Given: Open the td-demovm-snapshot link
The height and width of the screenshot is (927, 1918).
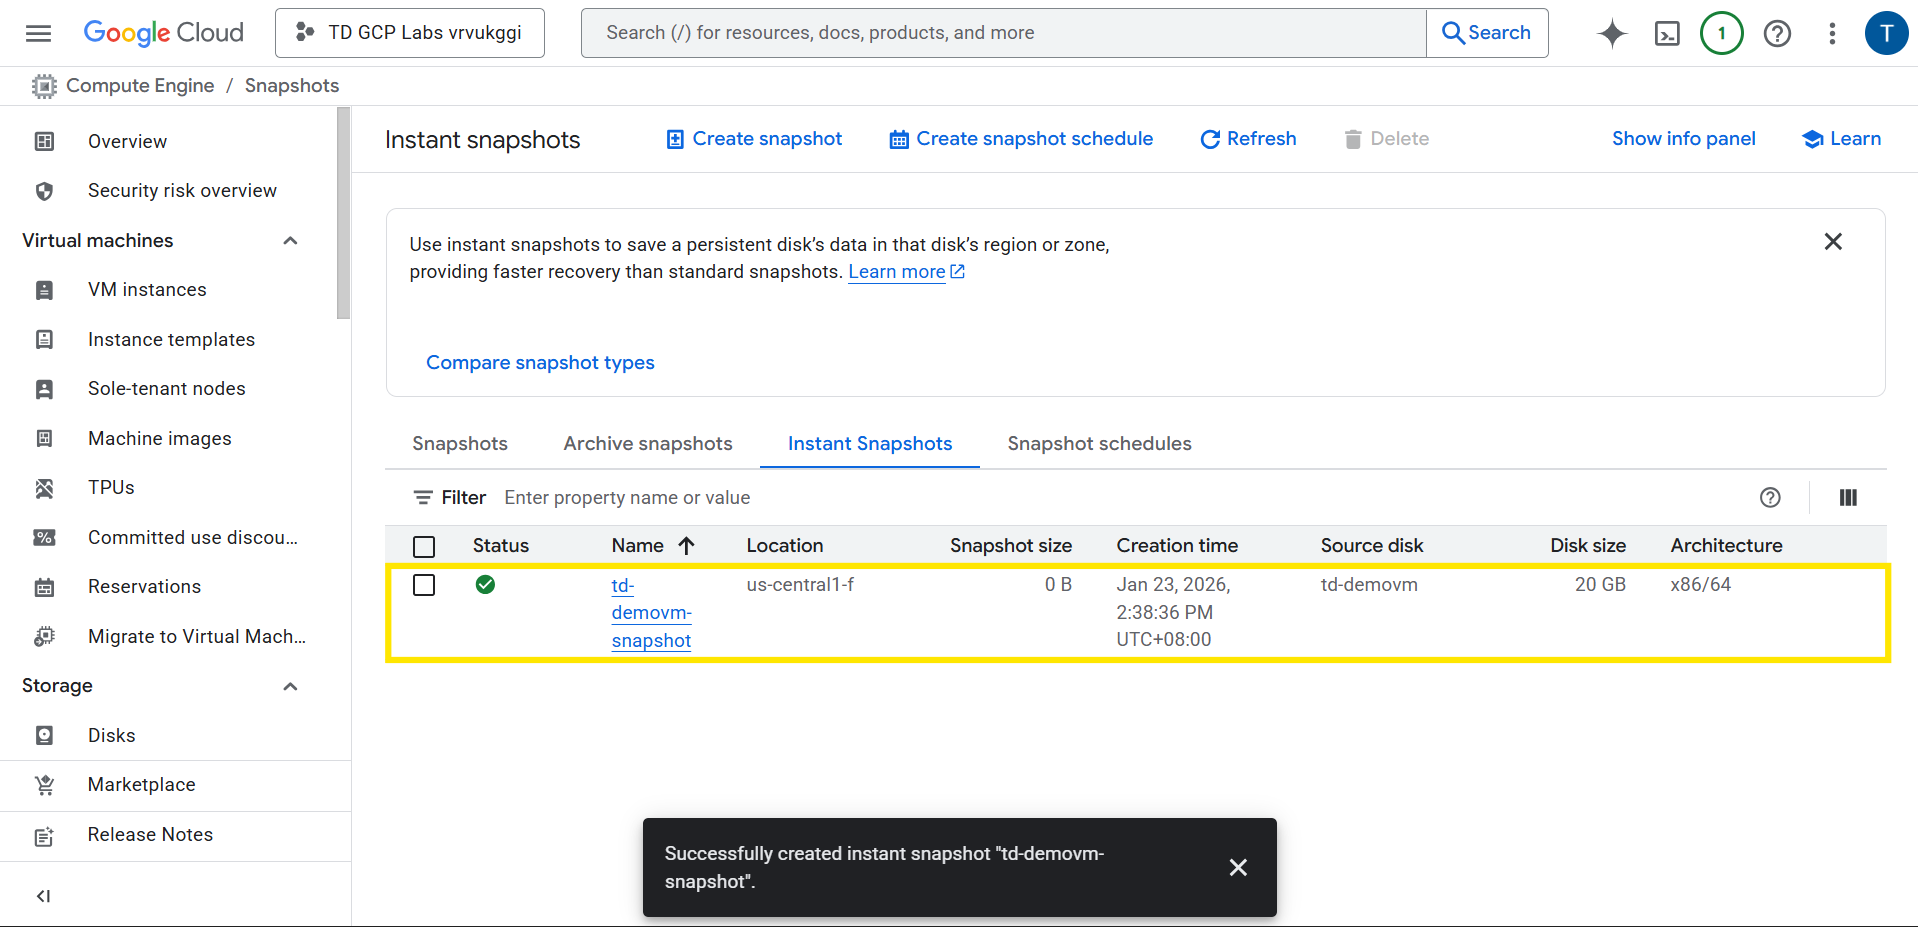Looking at the screenshot, I should coord(651,613).
